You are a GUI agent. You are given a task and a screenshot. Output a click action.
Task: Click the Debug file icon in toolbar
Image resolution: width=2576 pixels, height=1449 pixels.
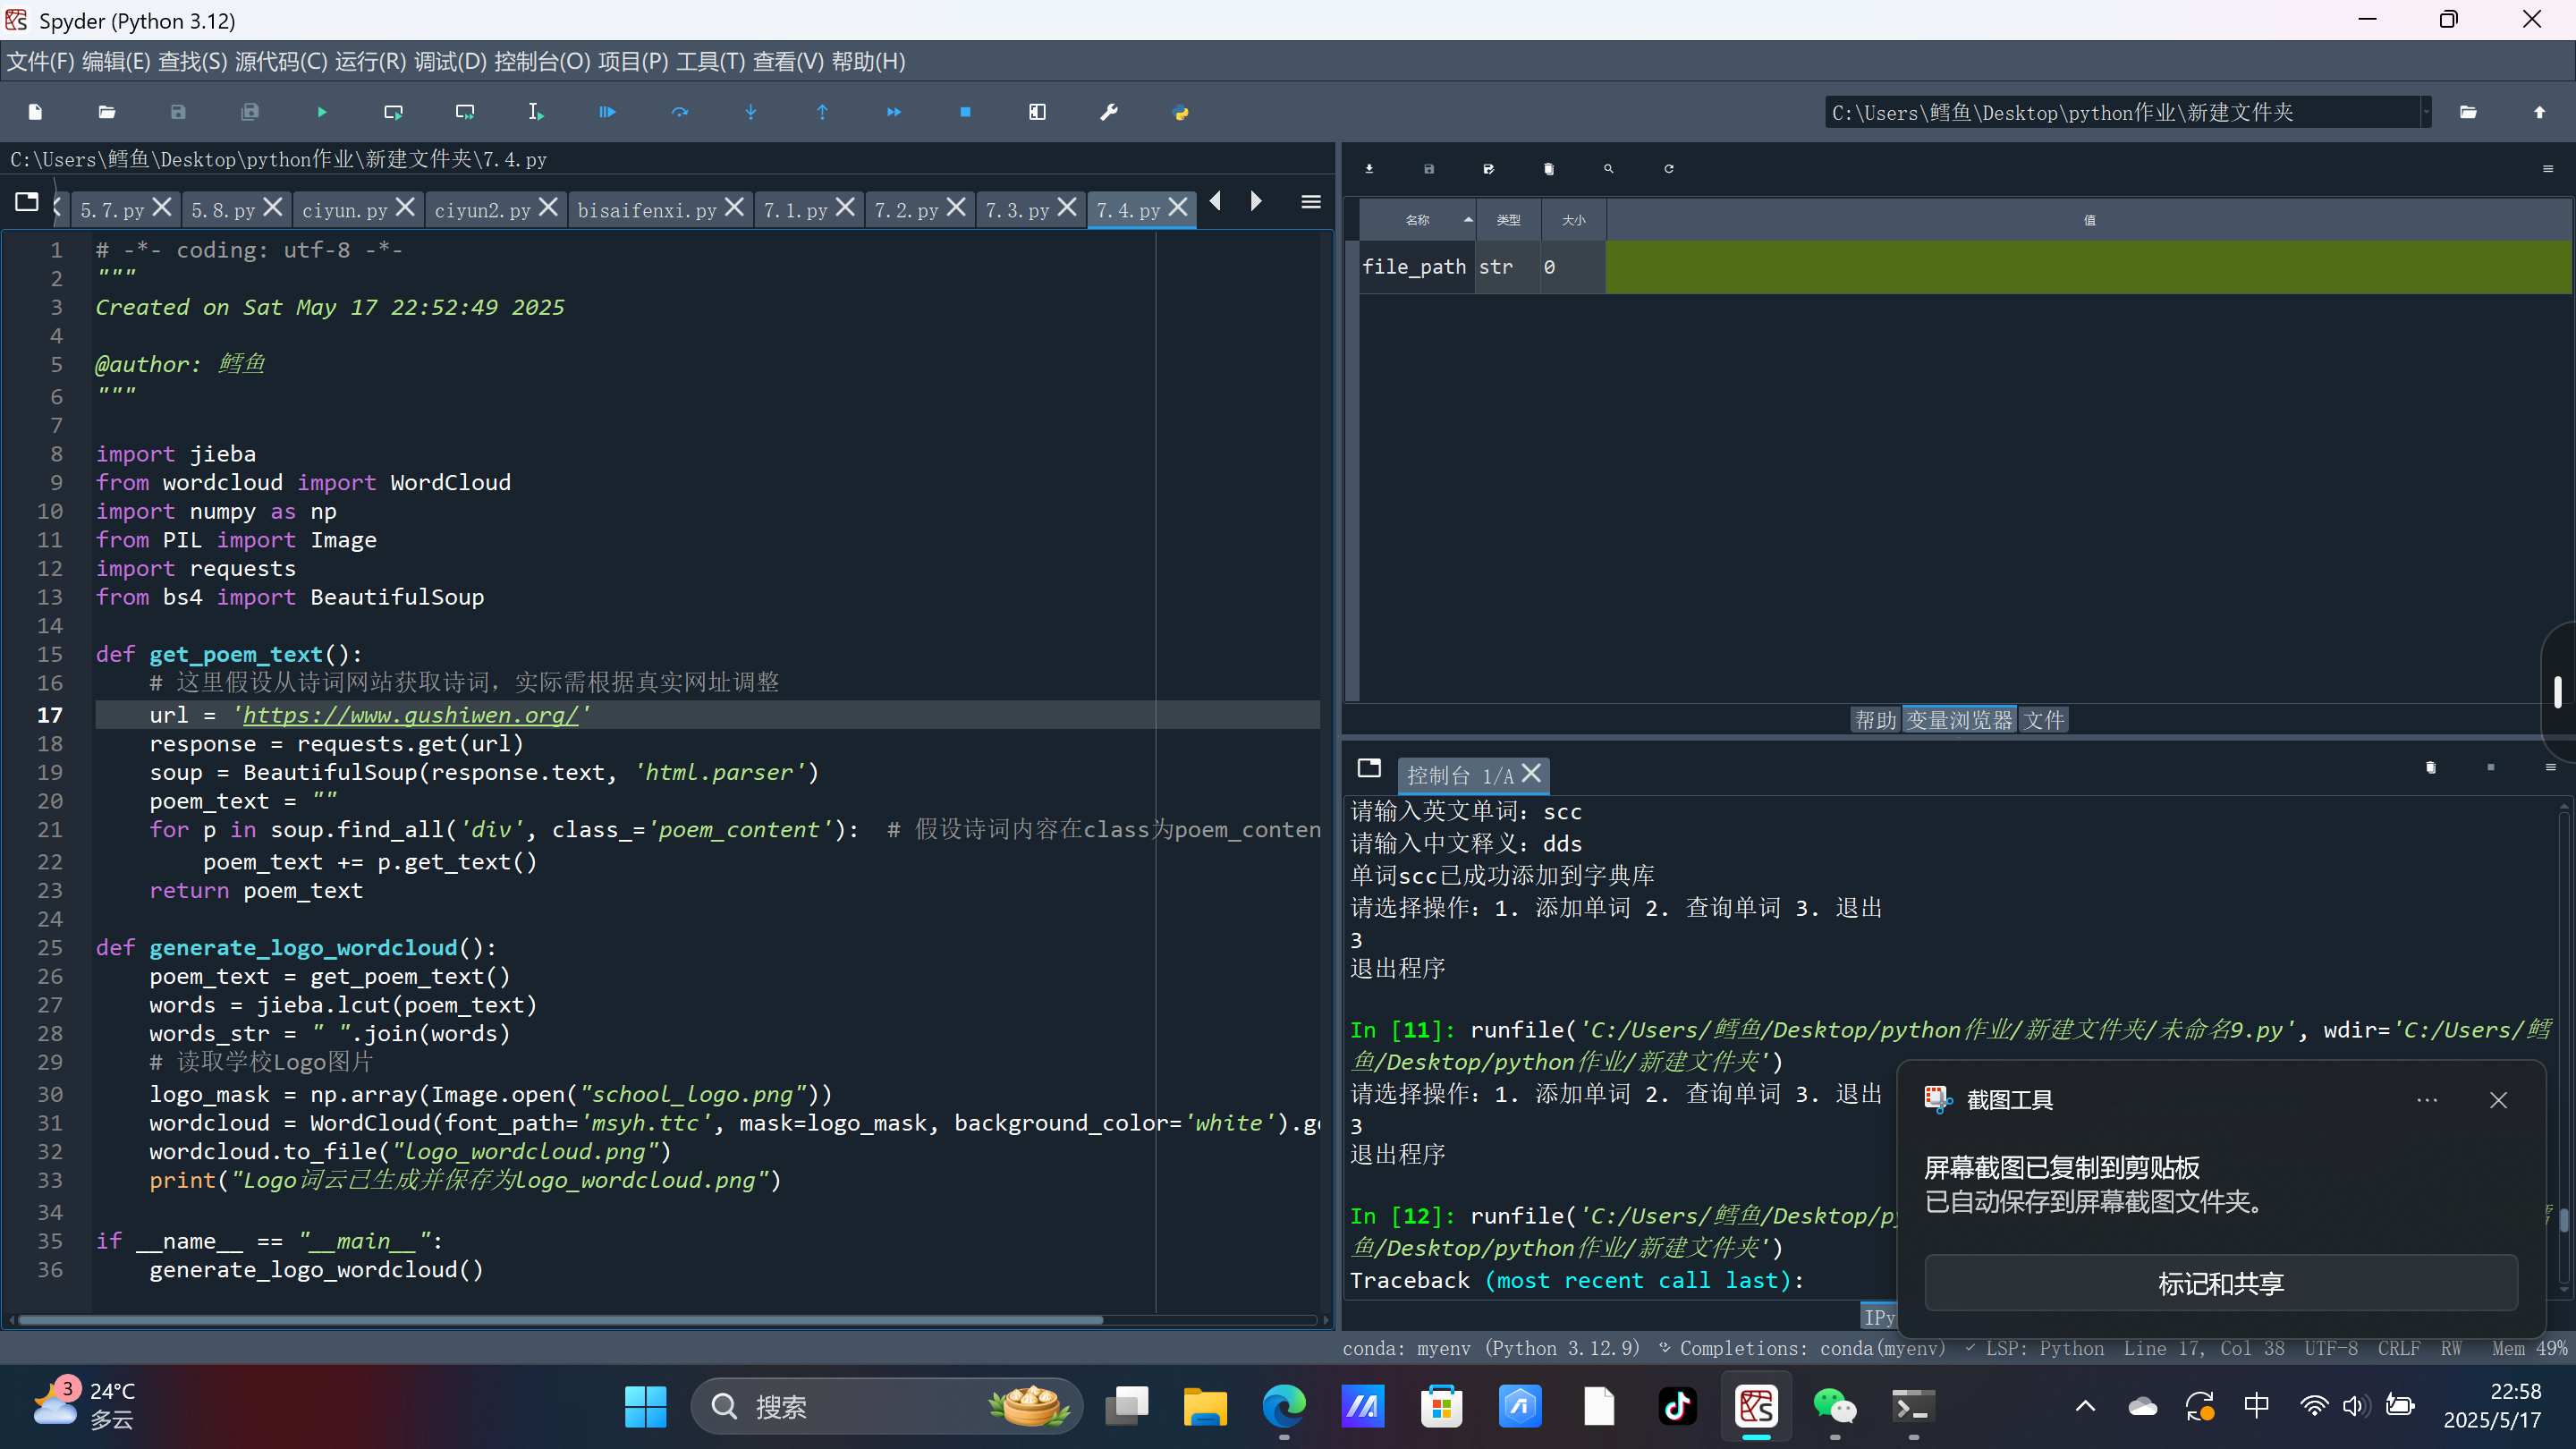point(607,112)
